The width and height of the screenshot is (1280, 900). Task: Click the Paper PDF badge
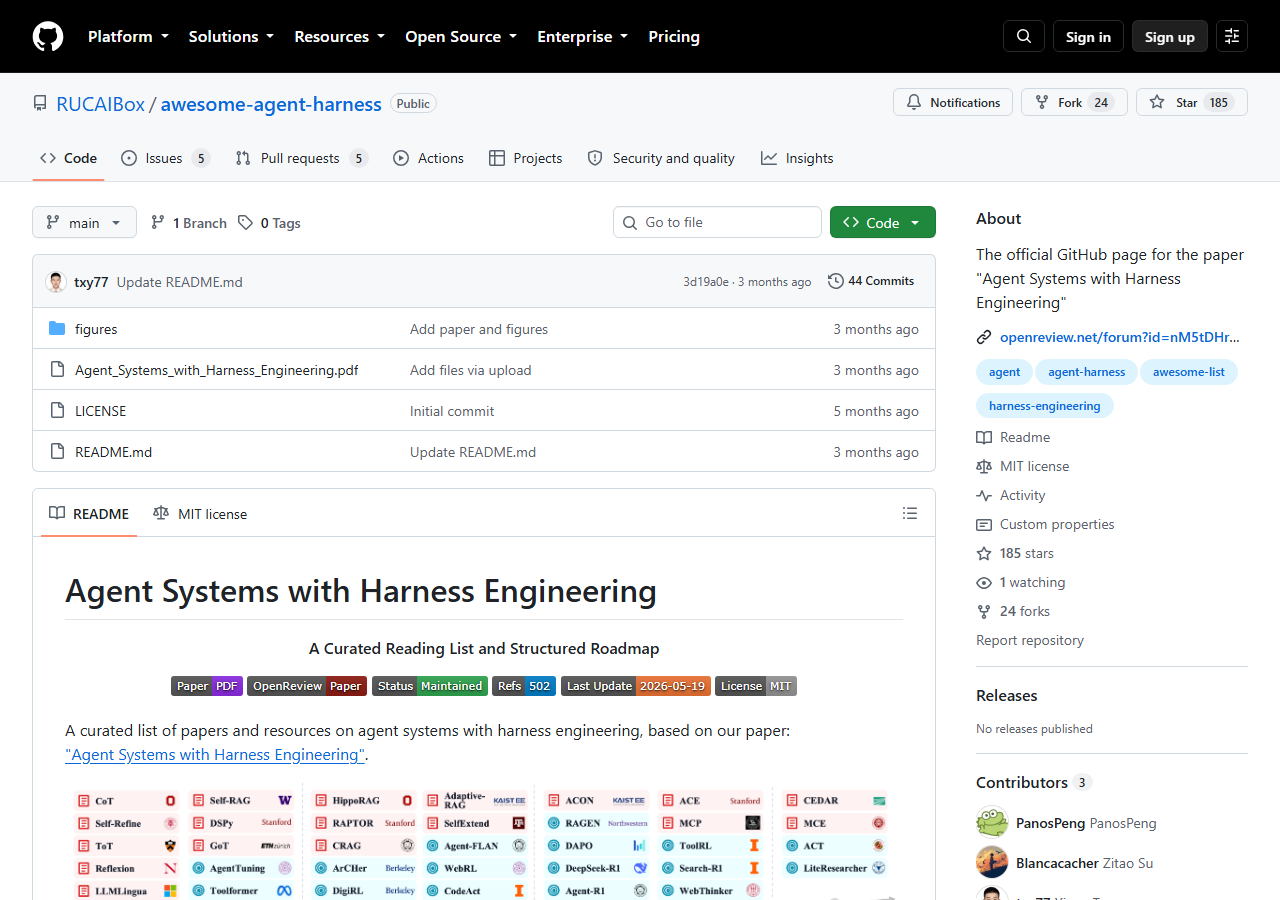207,686
